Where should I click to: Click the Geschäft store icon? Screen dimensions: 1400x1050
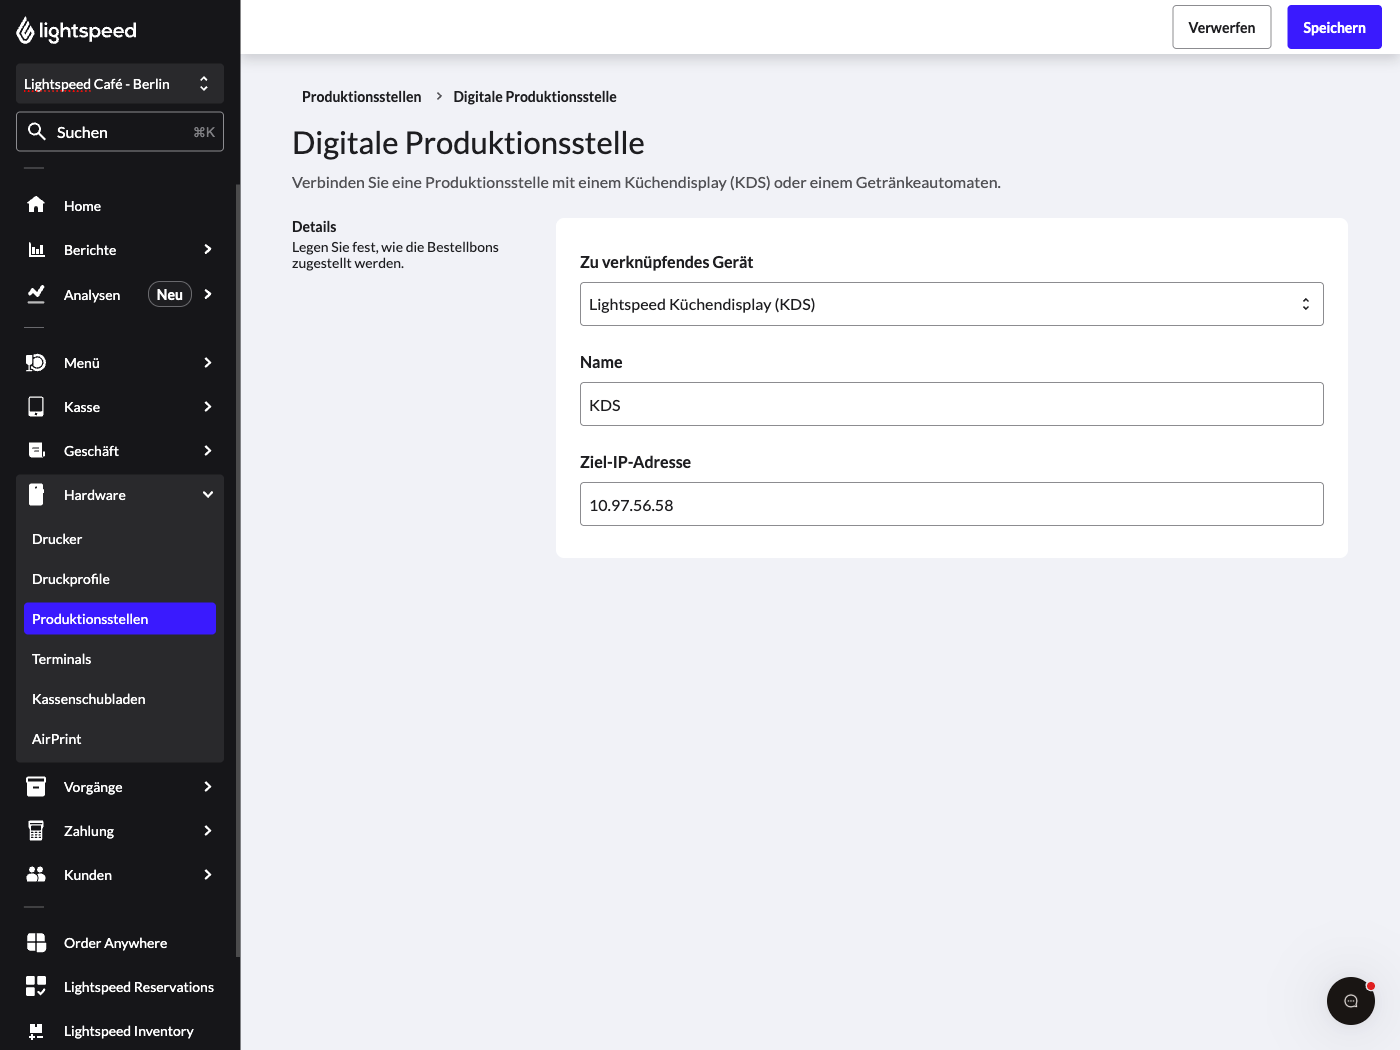tap(36, 450)
